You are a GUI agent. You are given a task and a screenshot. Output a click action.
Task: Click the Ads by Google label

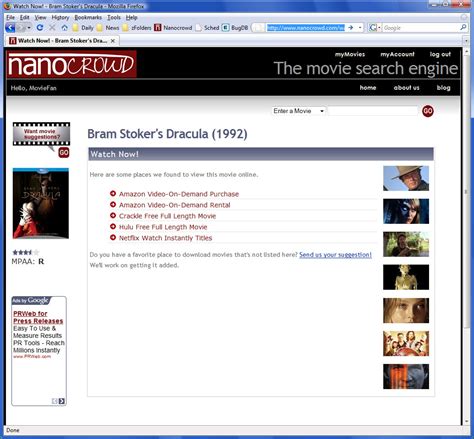tap(31, 300)
